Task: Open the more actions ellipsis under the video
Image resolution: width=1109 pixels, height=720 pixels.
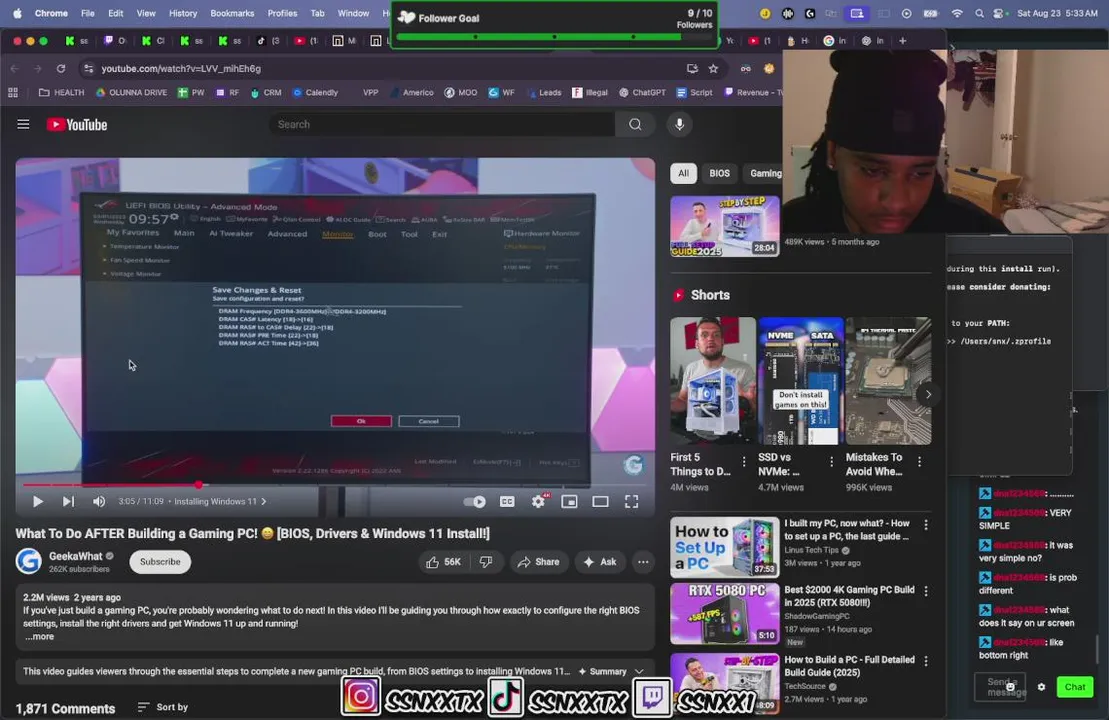Action: pos(643,562)
